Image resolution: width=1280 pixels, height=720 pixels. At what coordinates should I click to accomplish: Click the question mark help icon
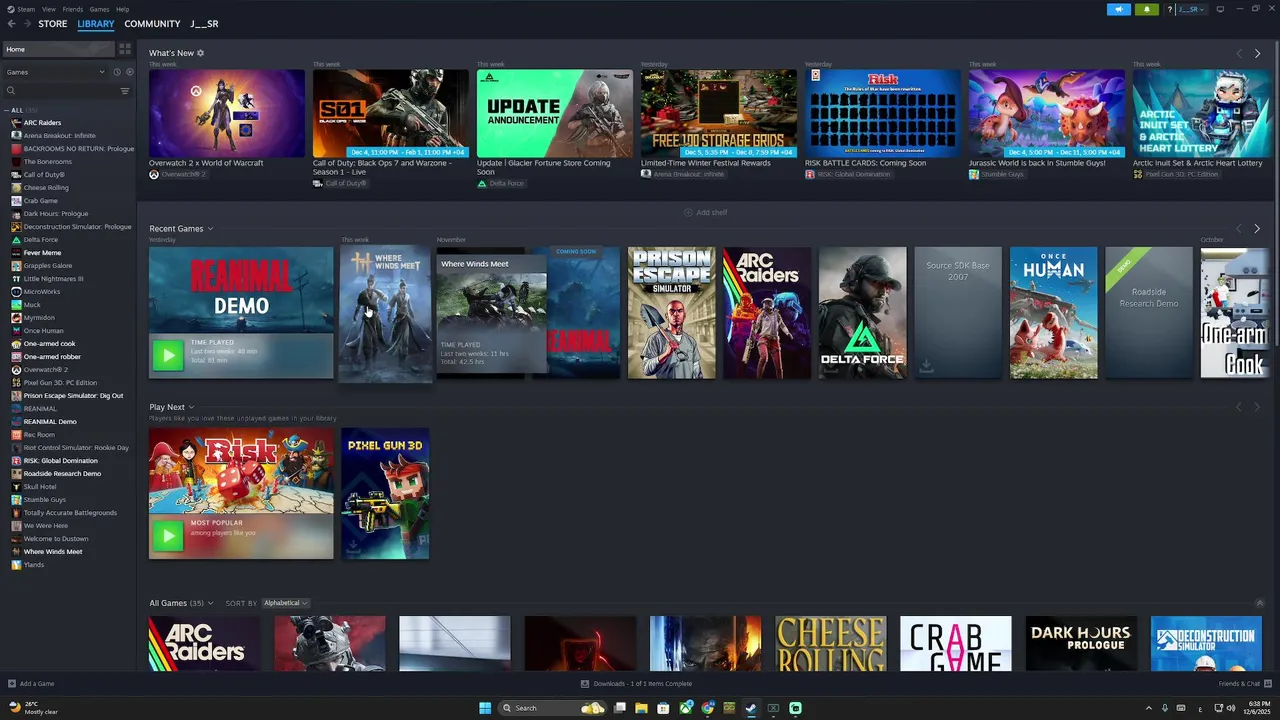1169,9
